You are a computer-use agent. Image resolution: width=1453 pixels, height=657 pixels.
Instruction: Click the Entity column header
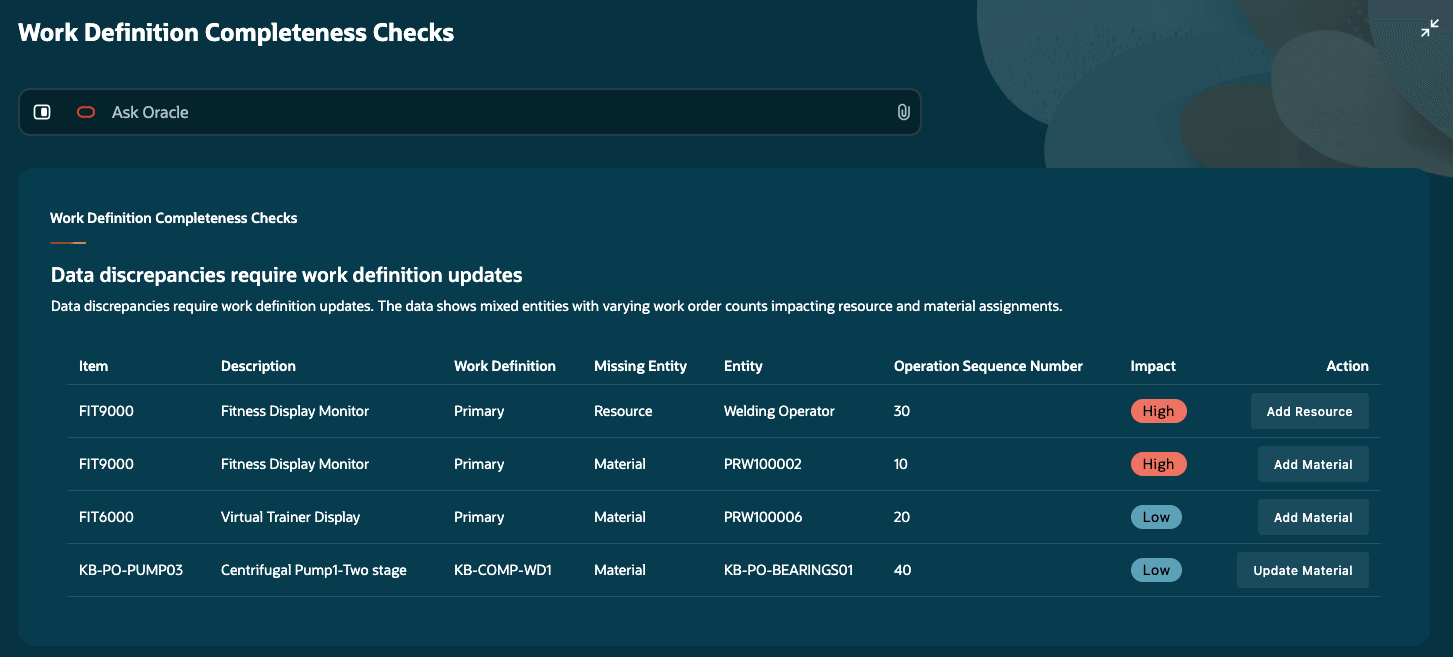click(x=743, y=366)
